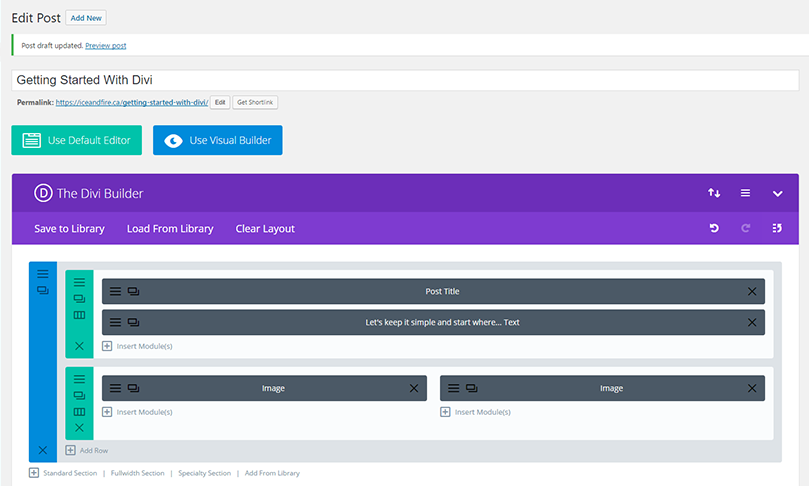The image size is (809, 486).
Task: Click Load From Library
Action: (x=170, y=229)
